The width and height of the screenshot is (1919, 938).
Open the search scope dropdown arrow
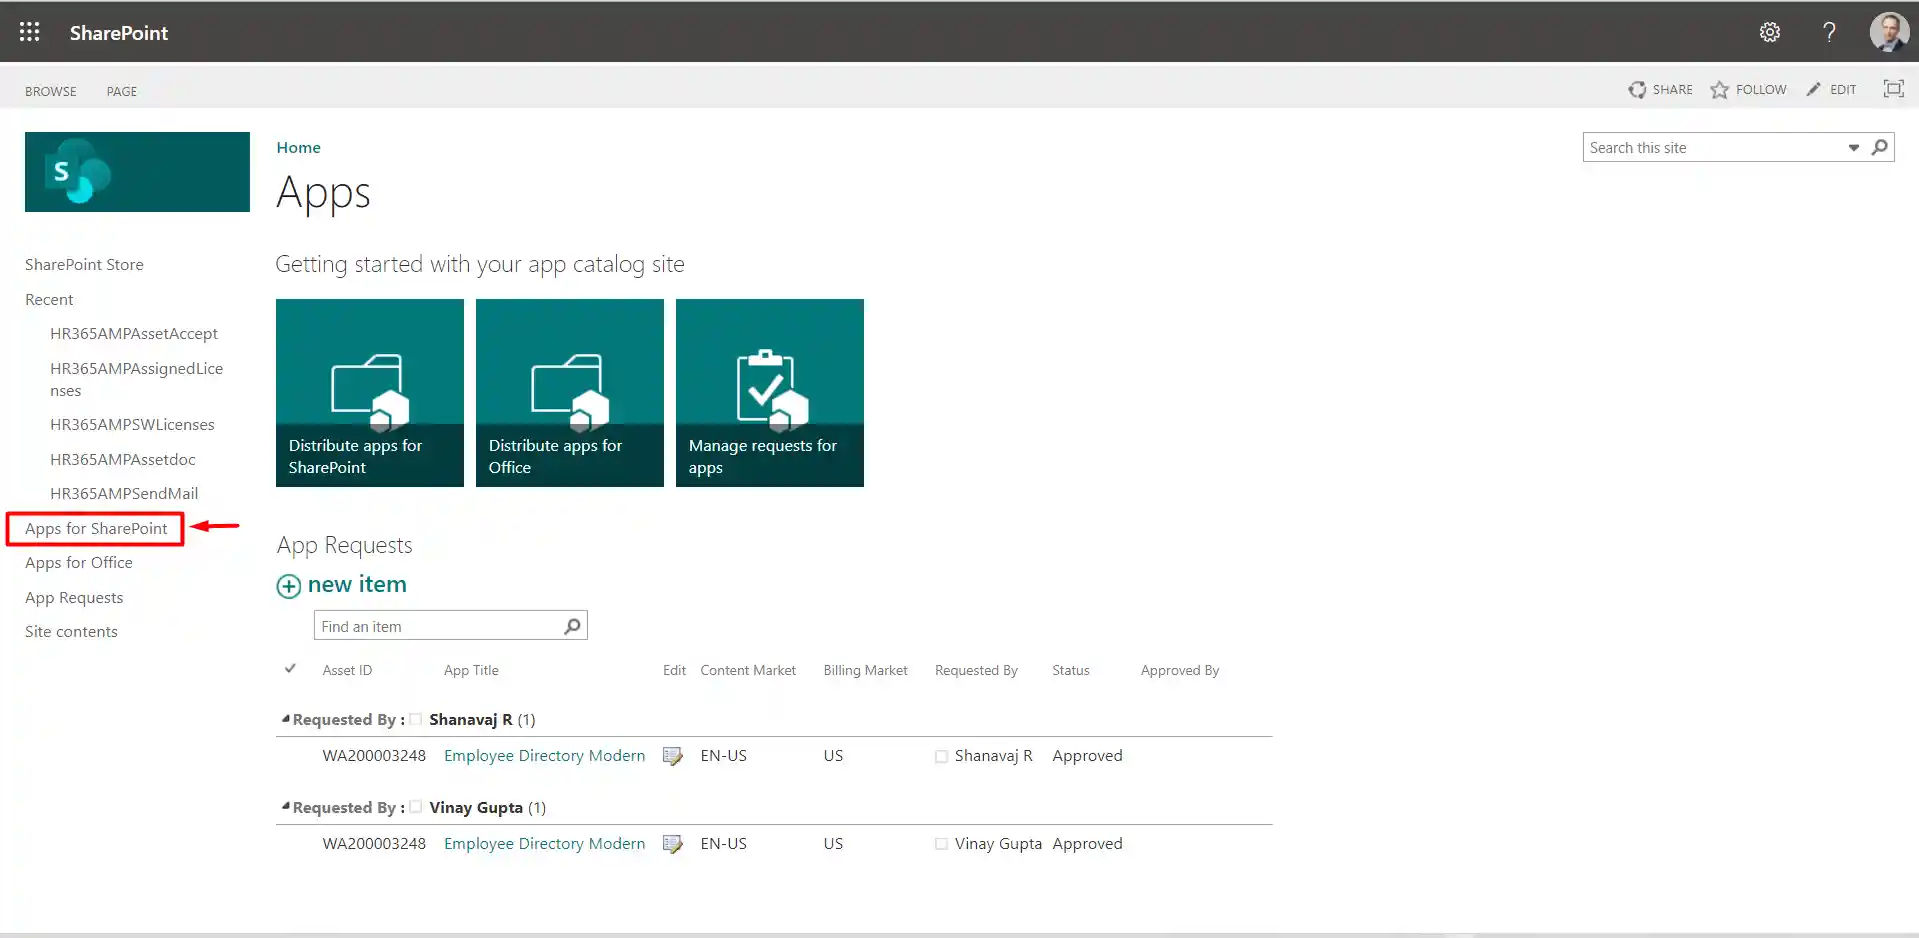1853,148
